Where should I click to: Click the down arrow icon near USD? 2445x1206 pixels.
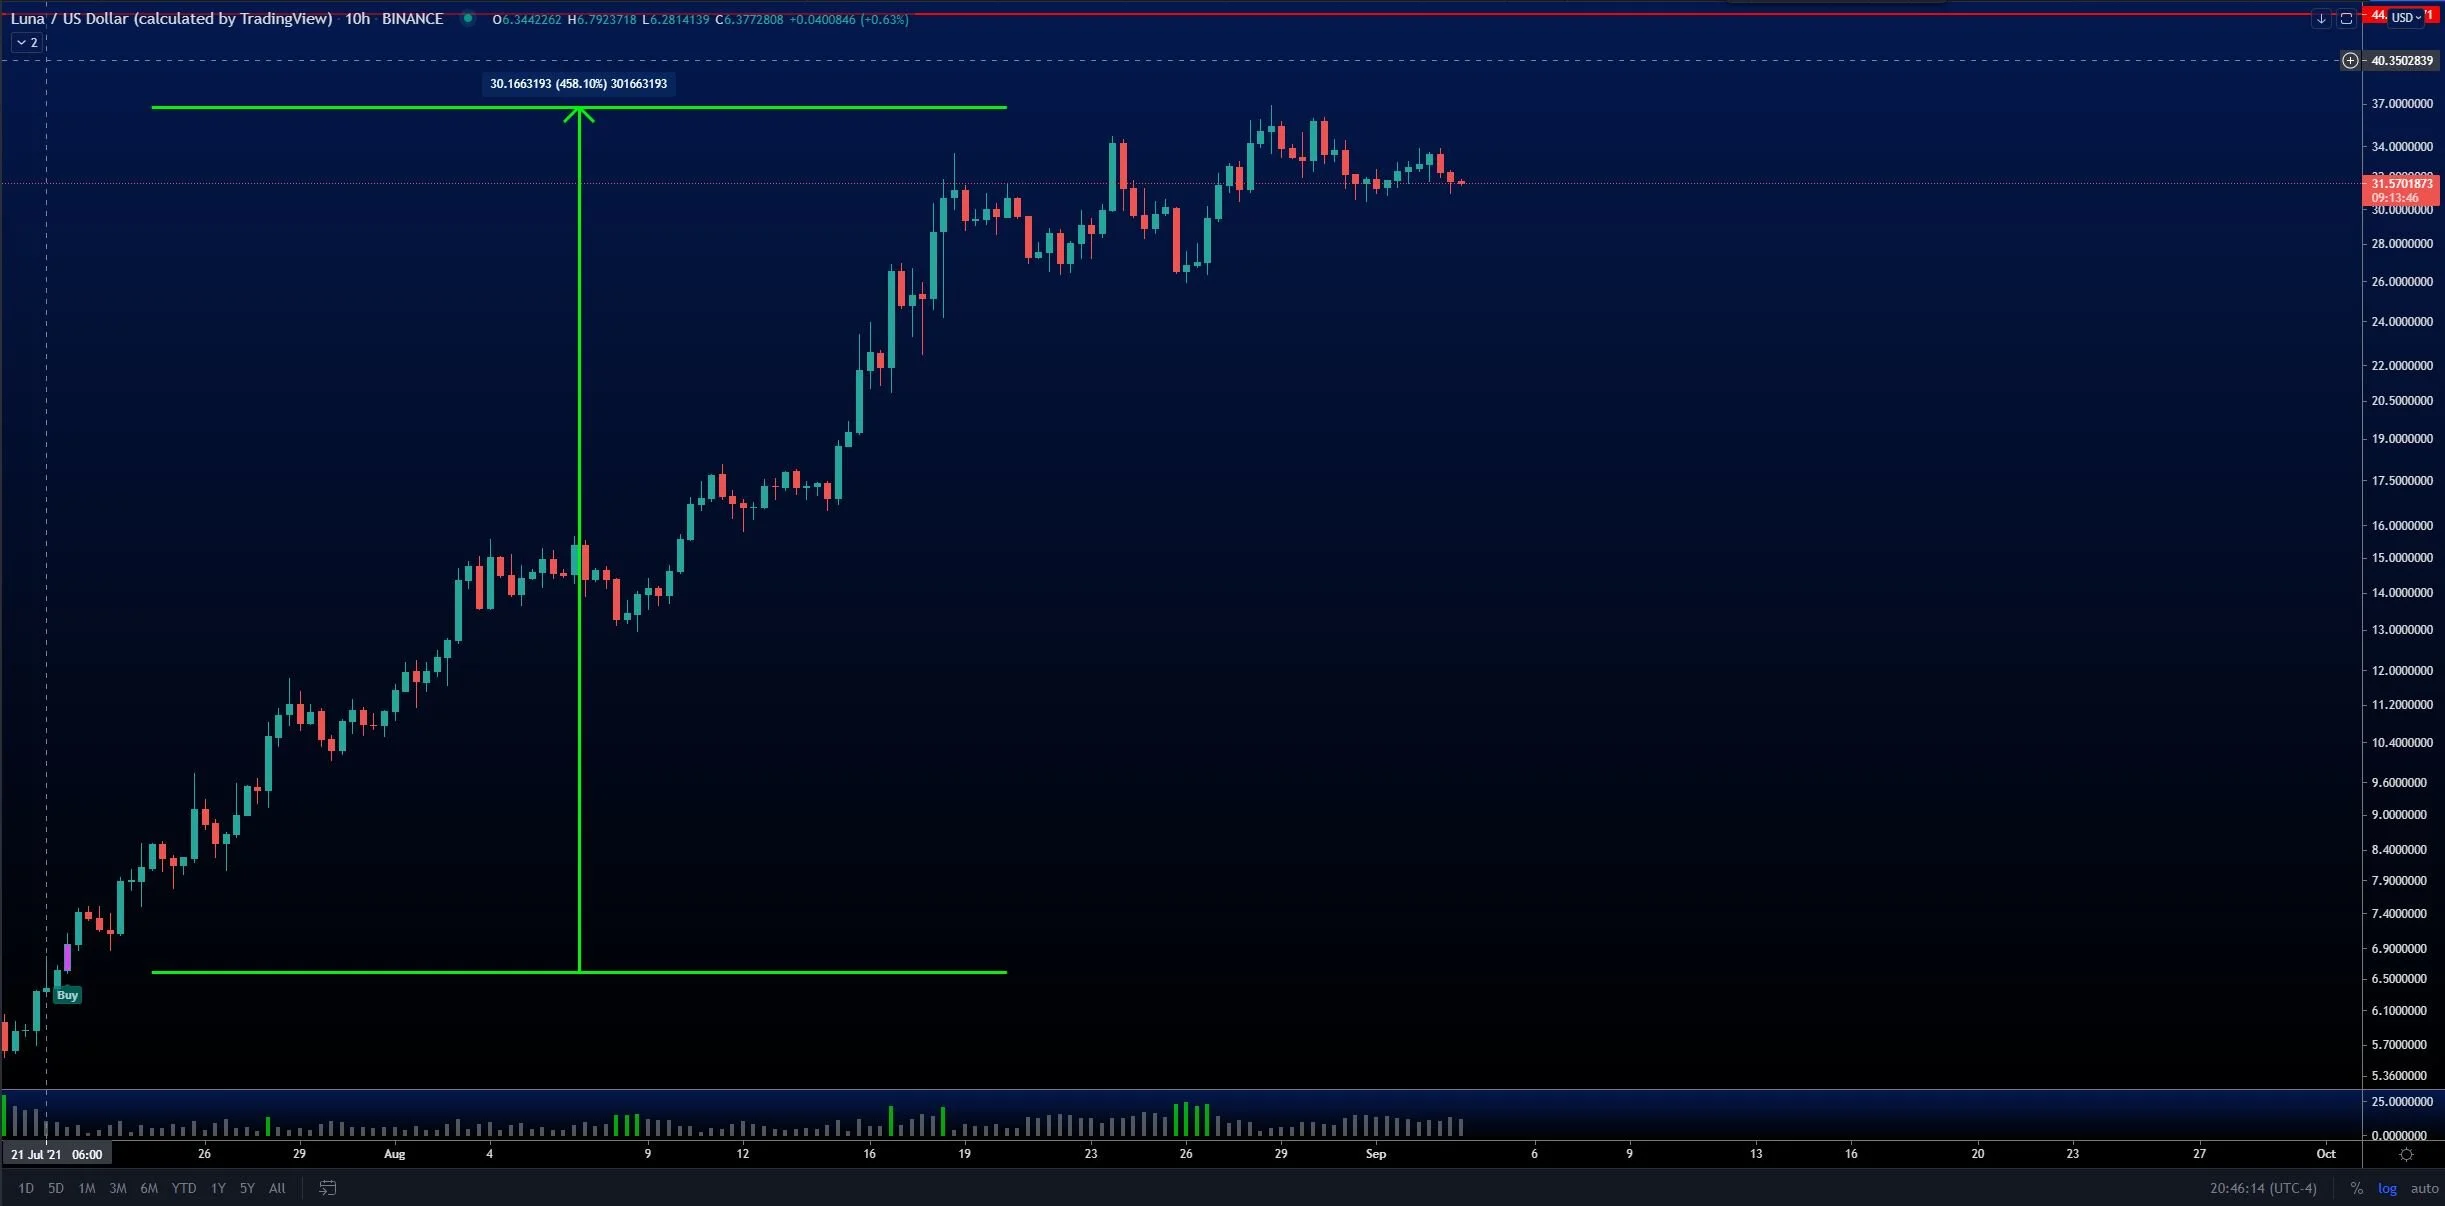(2321, 19)
